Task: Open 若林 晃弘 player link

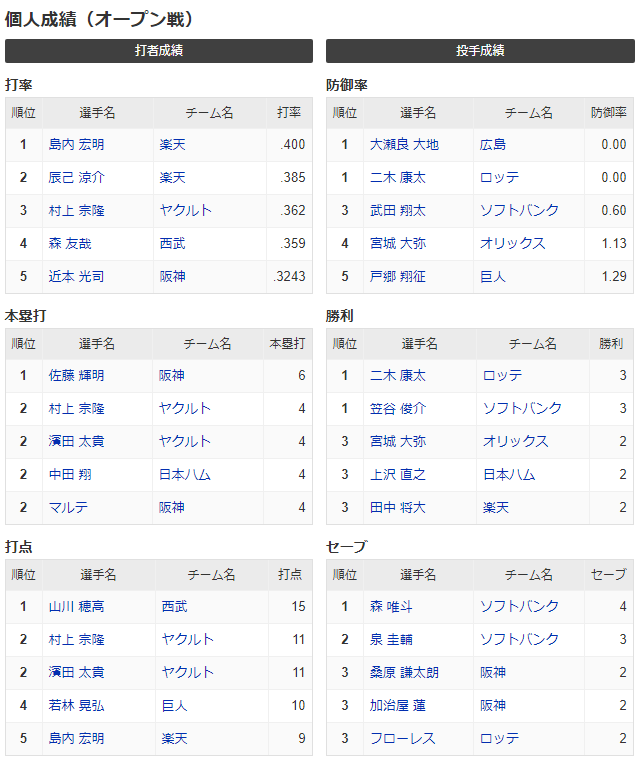Action: click(x=76, y=706)
